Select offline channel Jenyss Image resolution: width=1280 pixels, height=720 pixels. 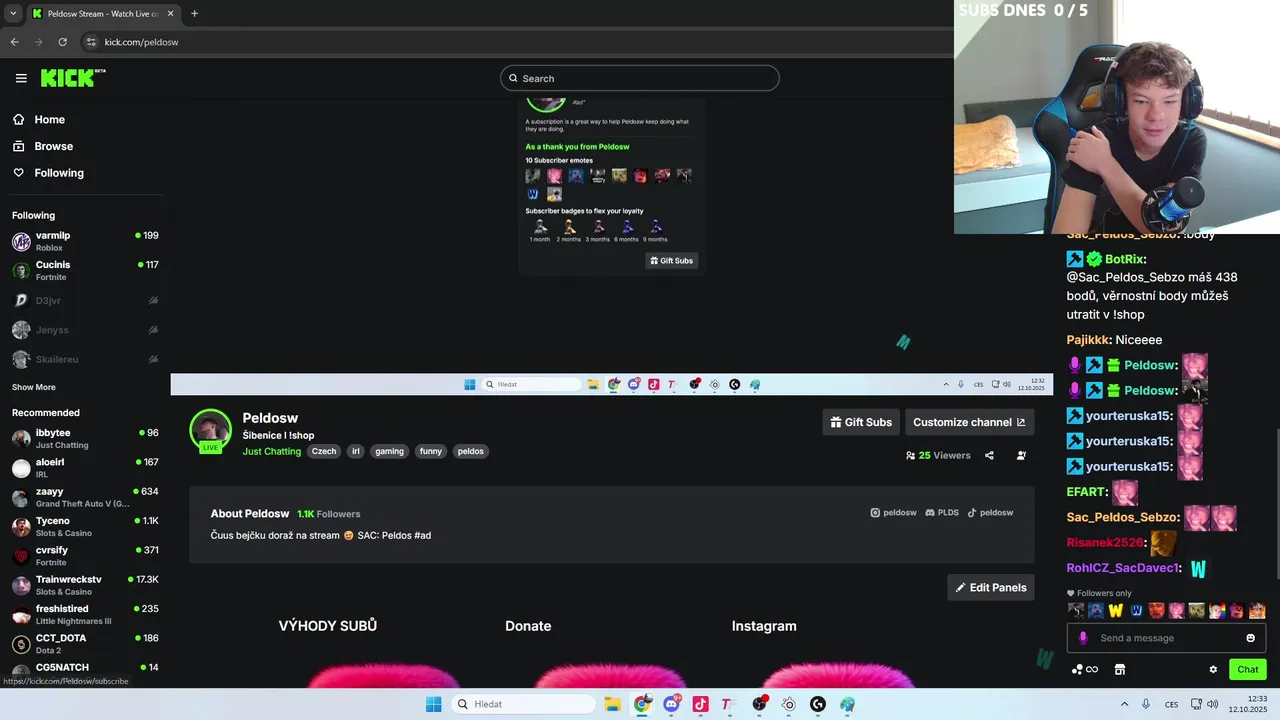point(85,329)
